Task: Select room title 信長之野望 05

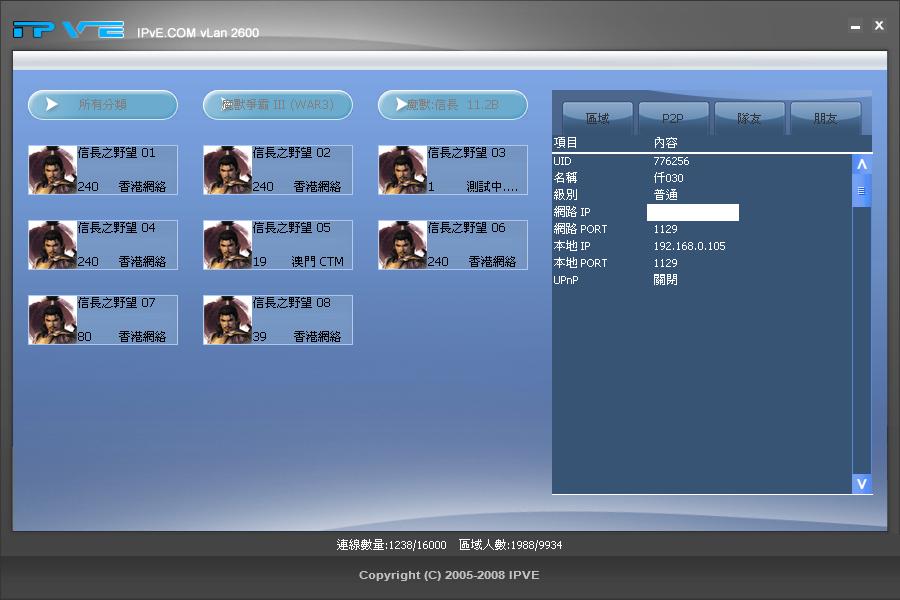Action: coord(292,228)
